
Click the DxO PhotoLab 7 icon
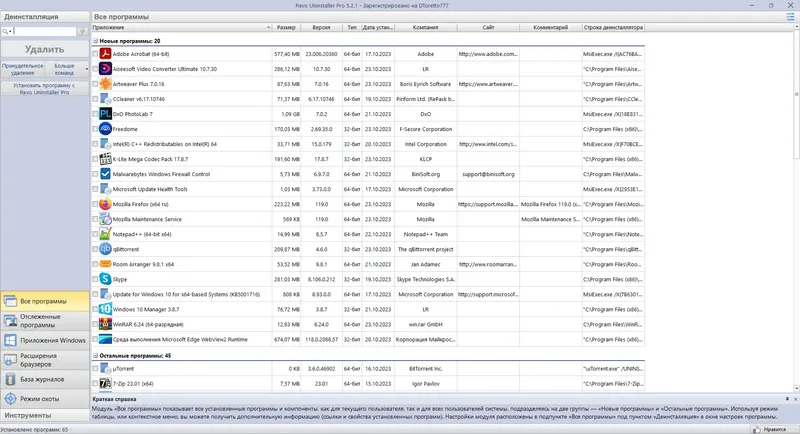tap(105, 114)
